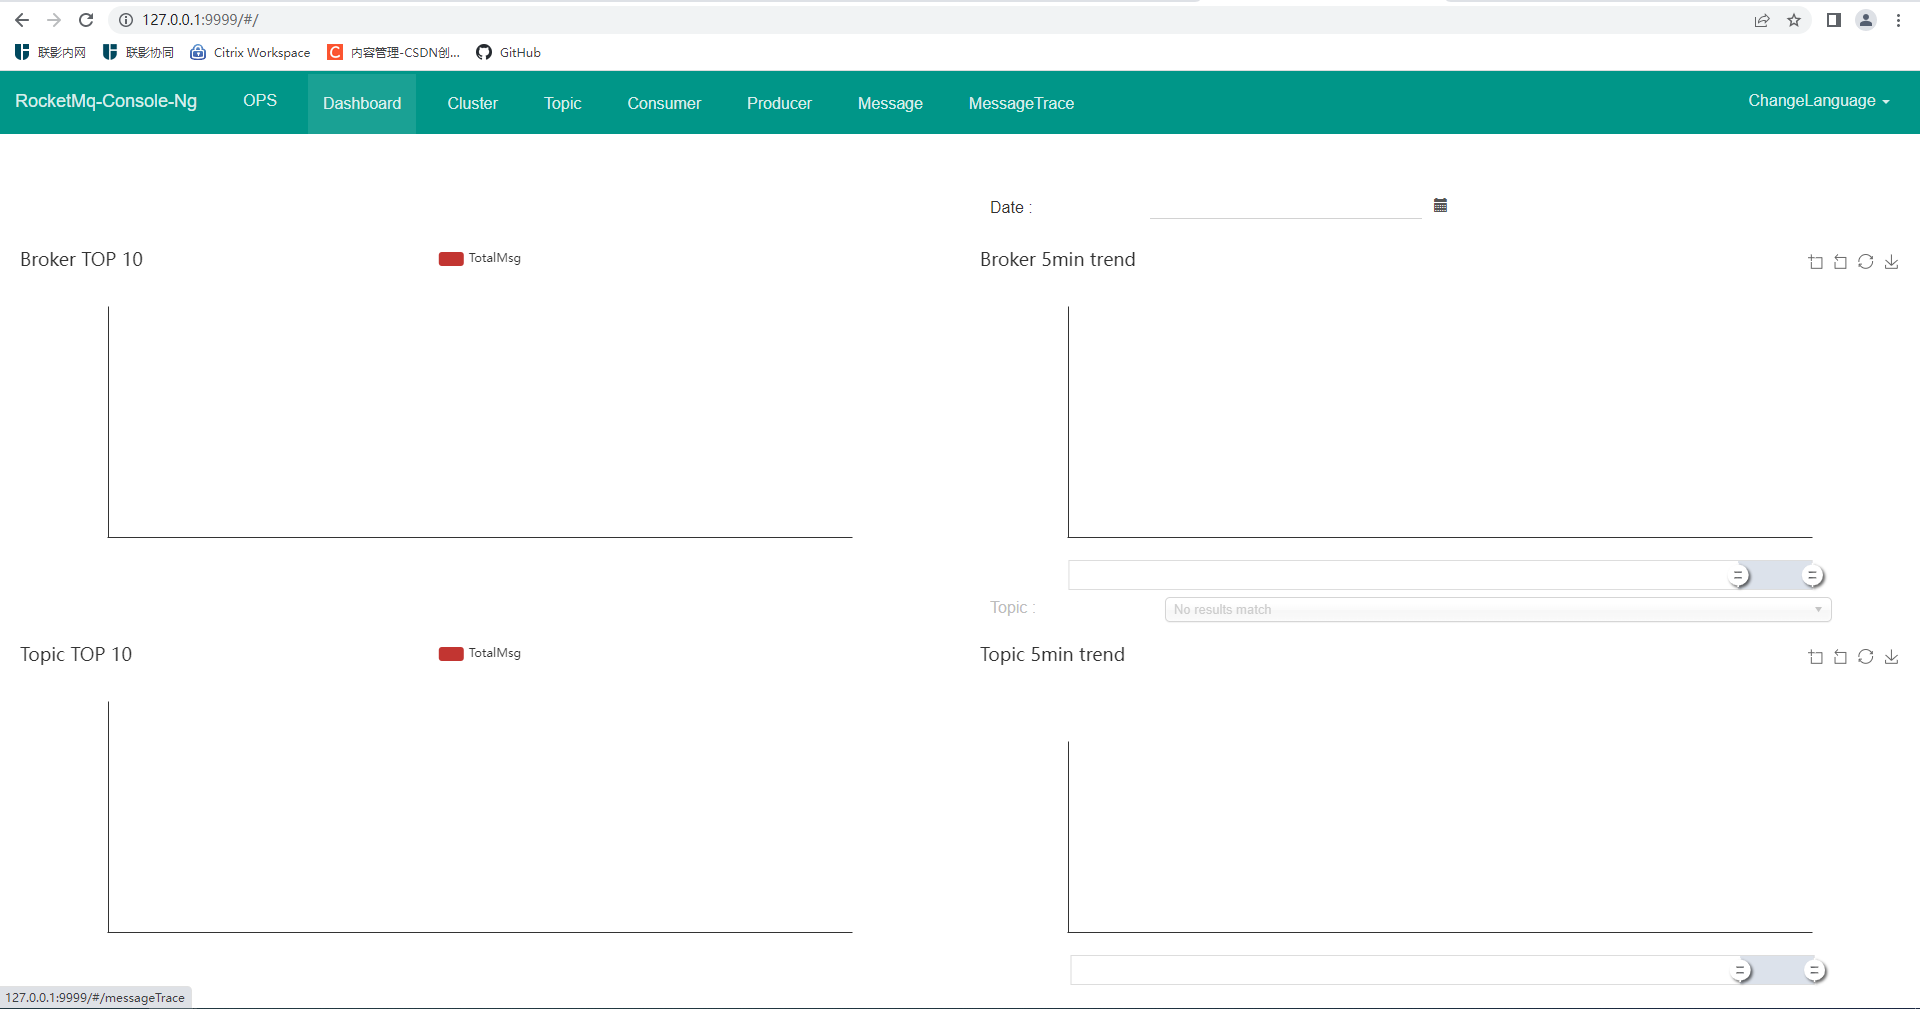The width and height of the screenshot is (1920, 1009).
Task: Toggle the TotalMsg legend on Broker TOP 10
Action: pyautogui.click(x=480, y=258)
